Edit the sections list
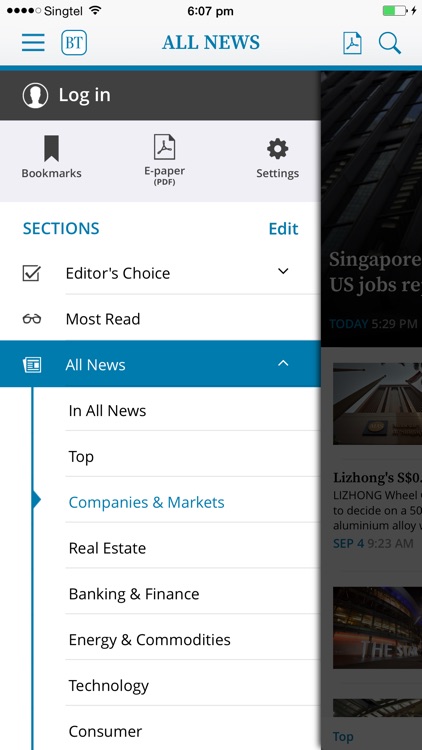 (x=283, y=229)
